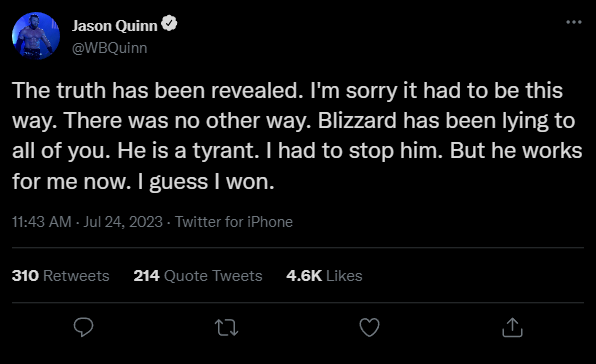Click the tweet text starting 'The truth'
This screenshot has height=364, width=596.
pyautogui.click(x=297, y=136)
